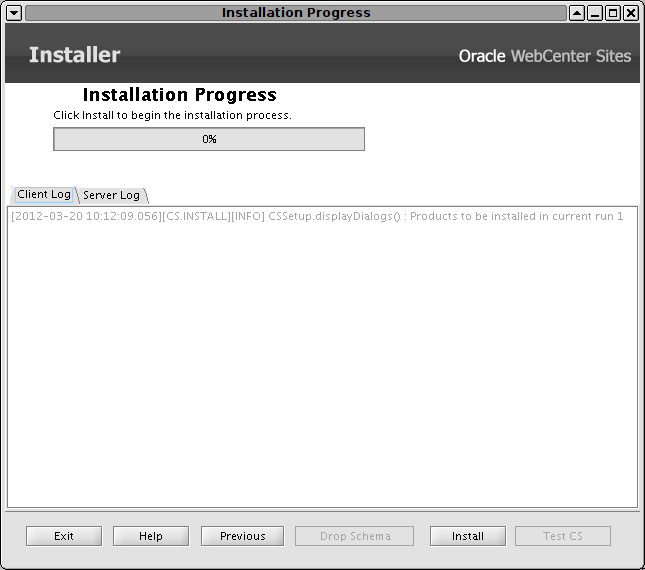Viewport: 645px width, 570px height.
Task: Shade the window using the up-arrow button
Action: coord(577,13)
